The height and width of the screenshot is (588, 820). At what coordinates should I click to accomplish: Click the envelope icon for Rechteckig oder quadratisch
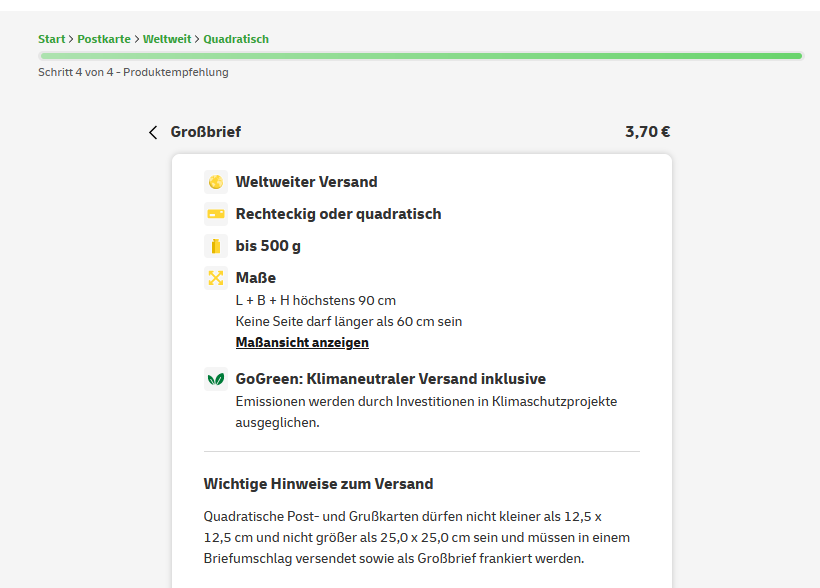[x=216, y=214]
